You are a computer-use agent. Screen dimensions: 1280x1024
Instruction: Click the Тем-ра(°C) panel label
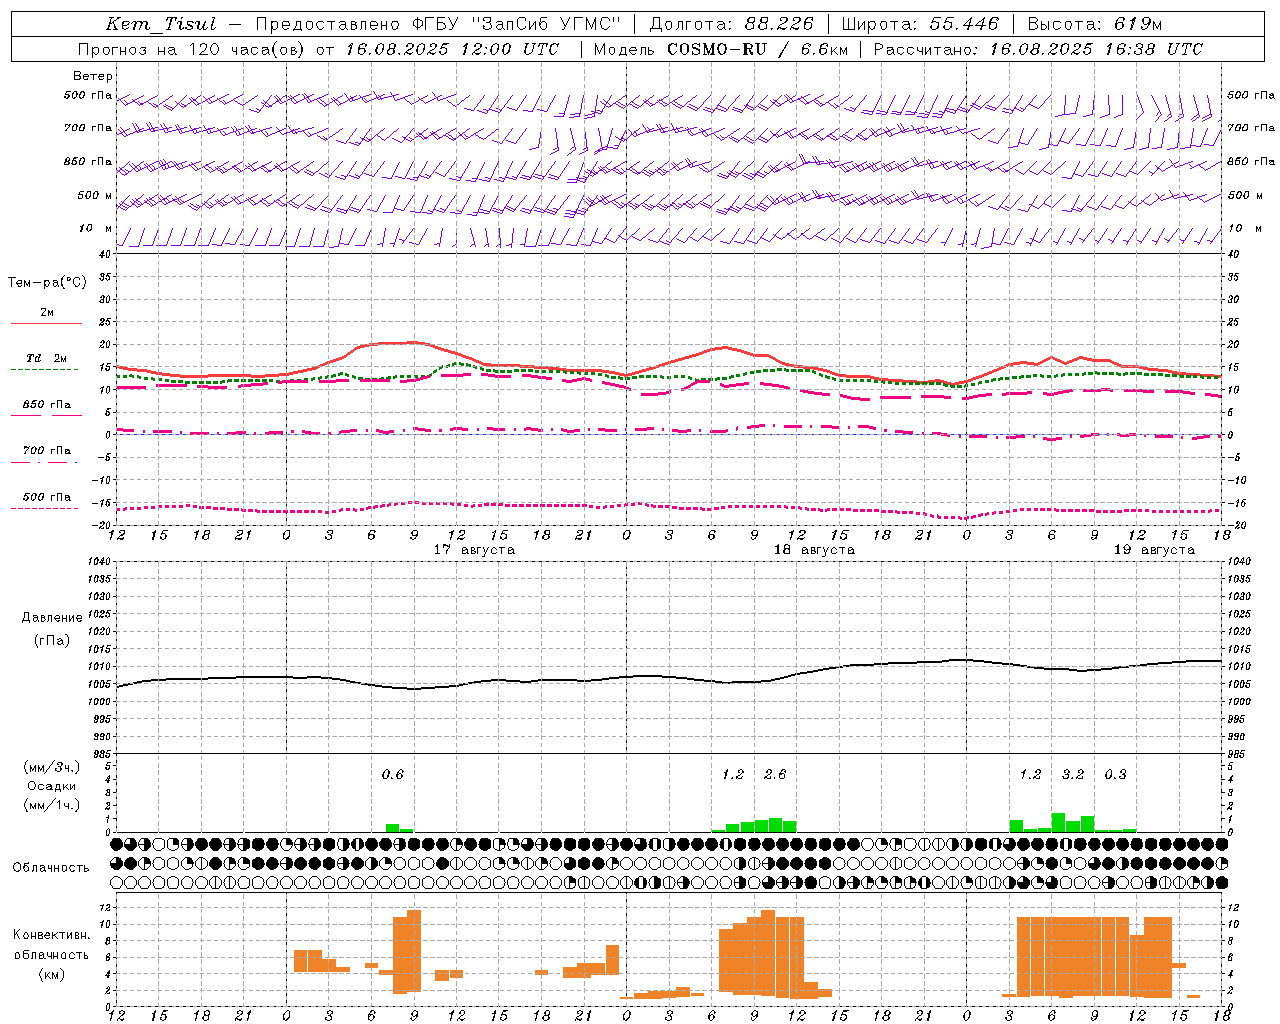coord(47,283)
